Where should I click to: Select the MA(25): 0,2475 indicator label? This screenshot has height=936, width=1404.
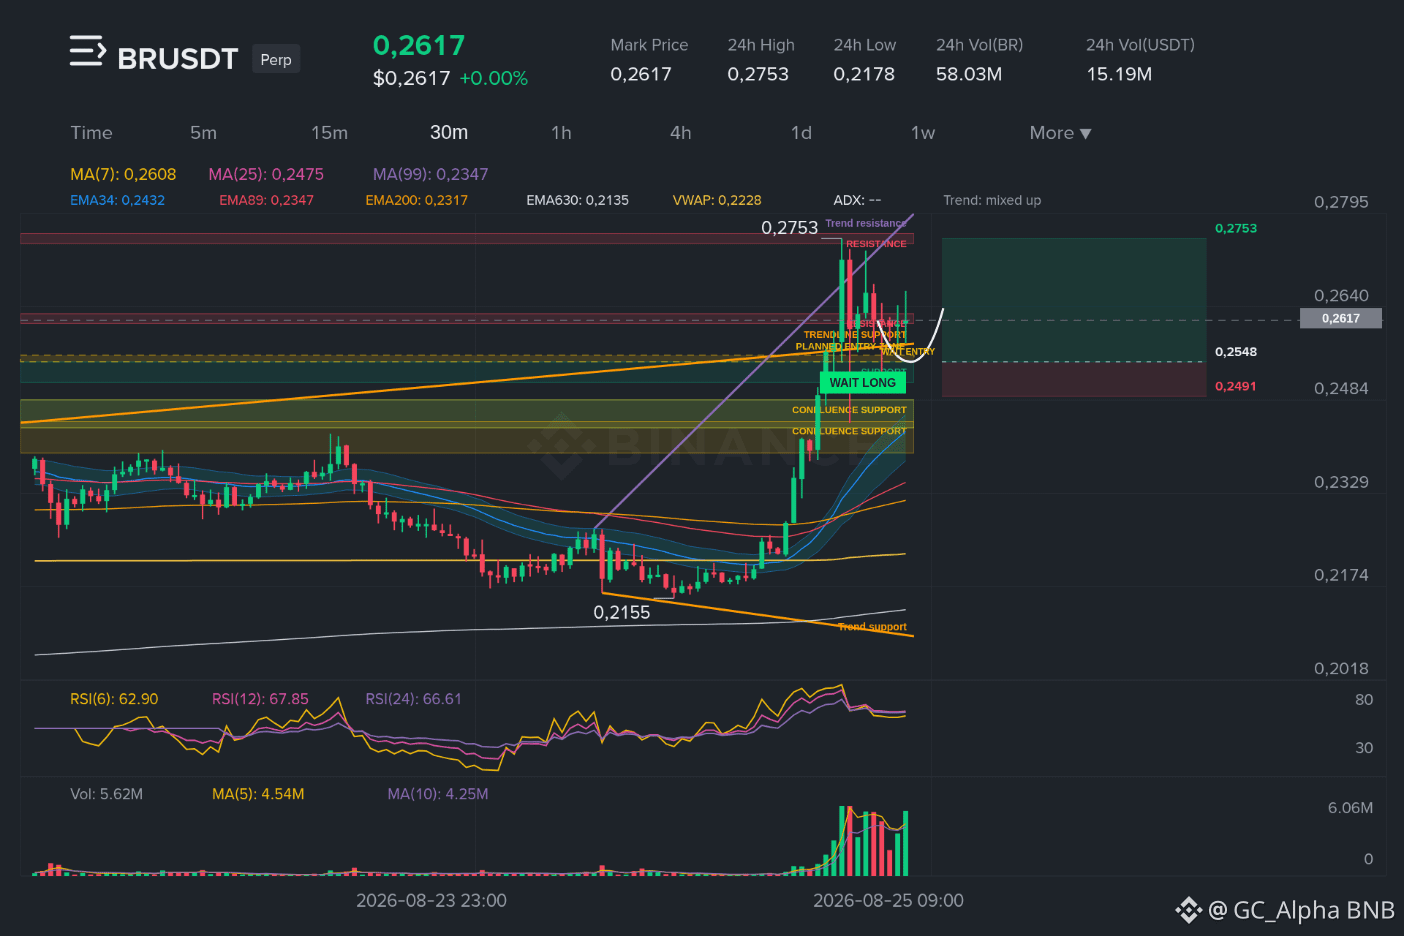click(x=266, y=174)
